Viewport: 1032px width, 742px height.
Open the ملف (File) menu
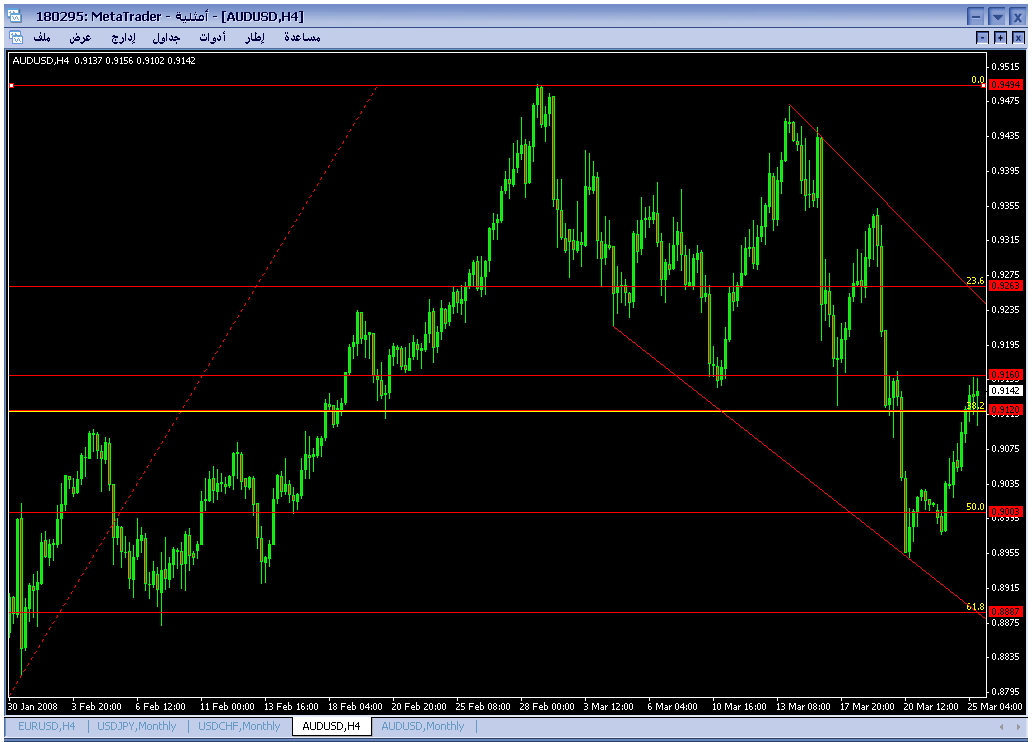tap(41, 38)
